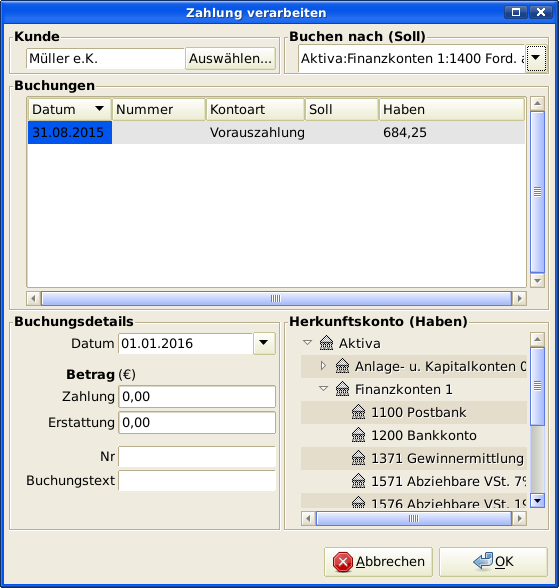Click the Buchungen horizontal scrollbar thumb
The height and width of the screenshot is (588, 559).
[276, 298]
